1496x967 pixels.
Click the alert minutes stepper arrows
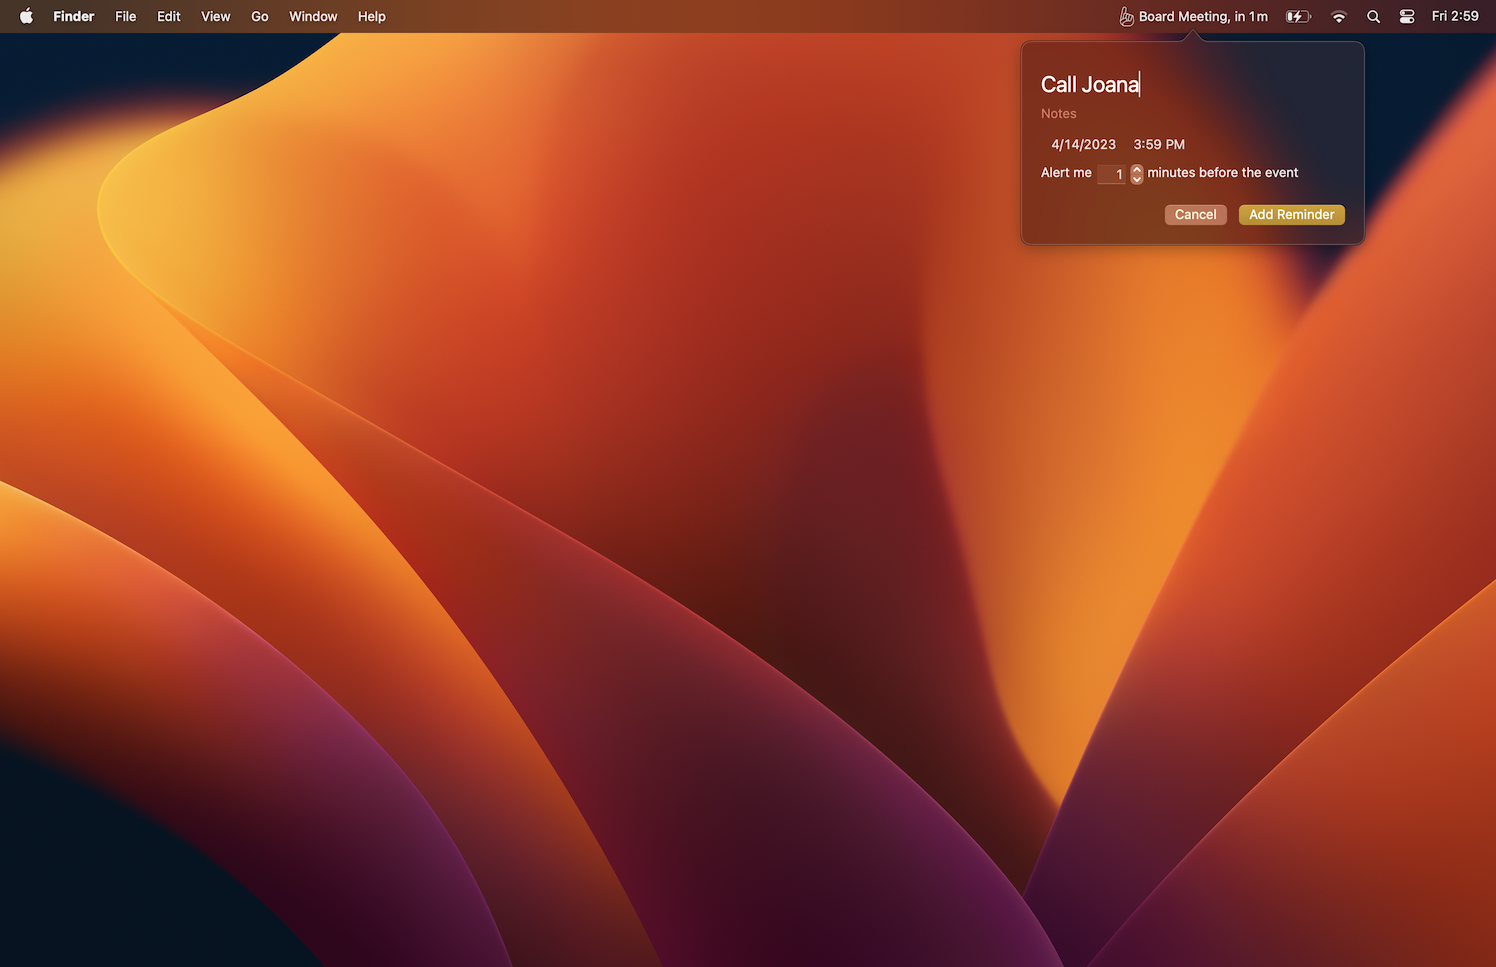[x=1137, y=174]
